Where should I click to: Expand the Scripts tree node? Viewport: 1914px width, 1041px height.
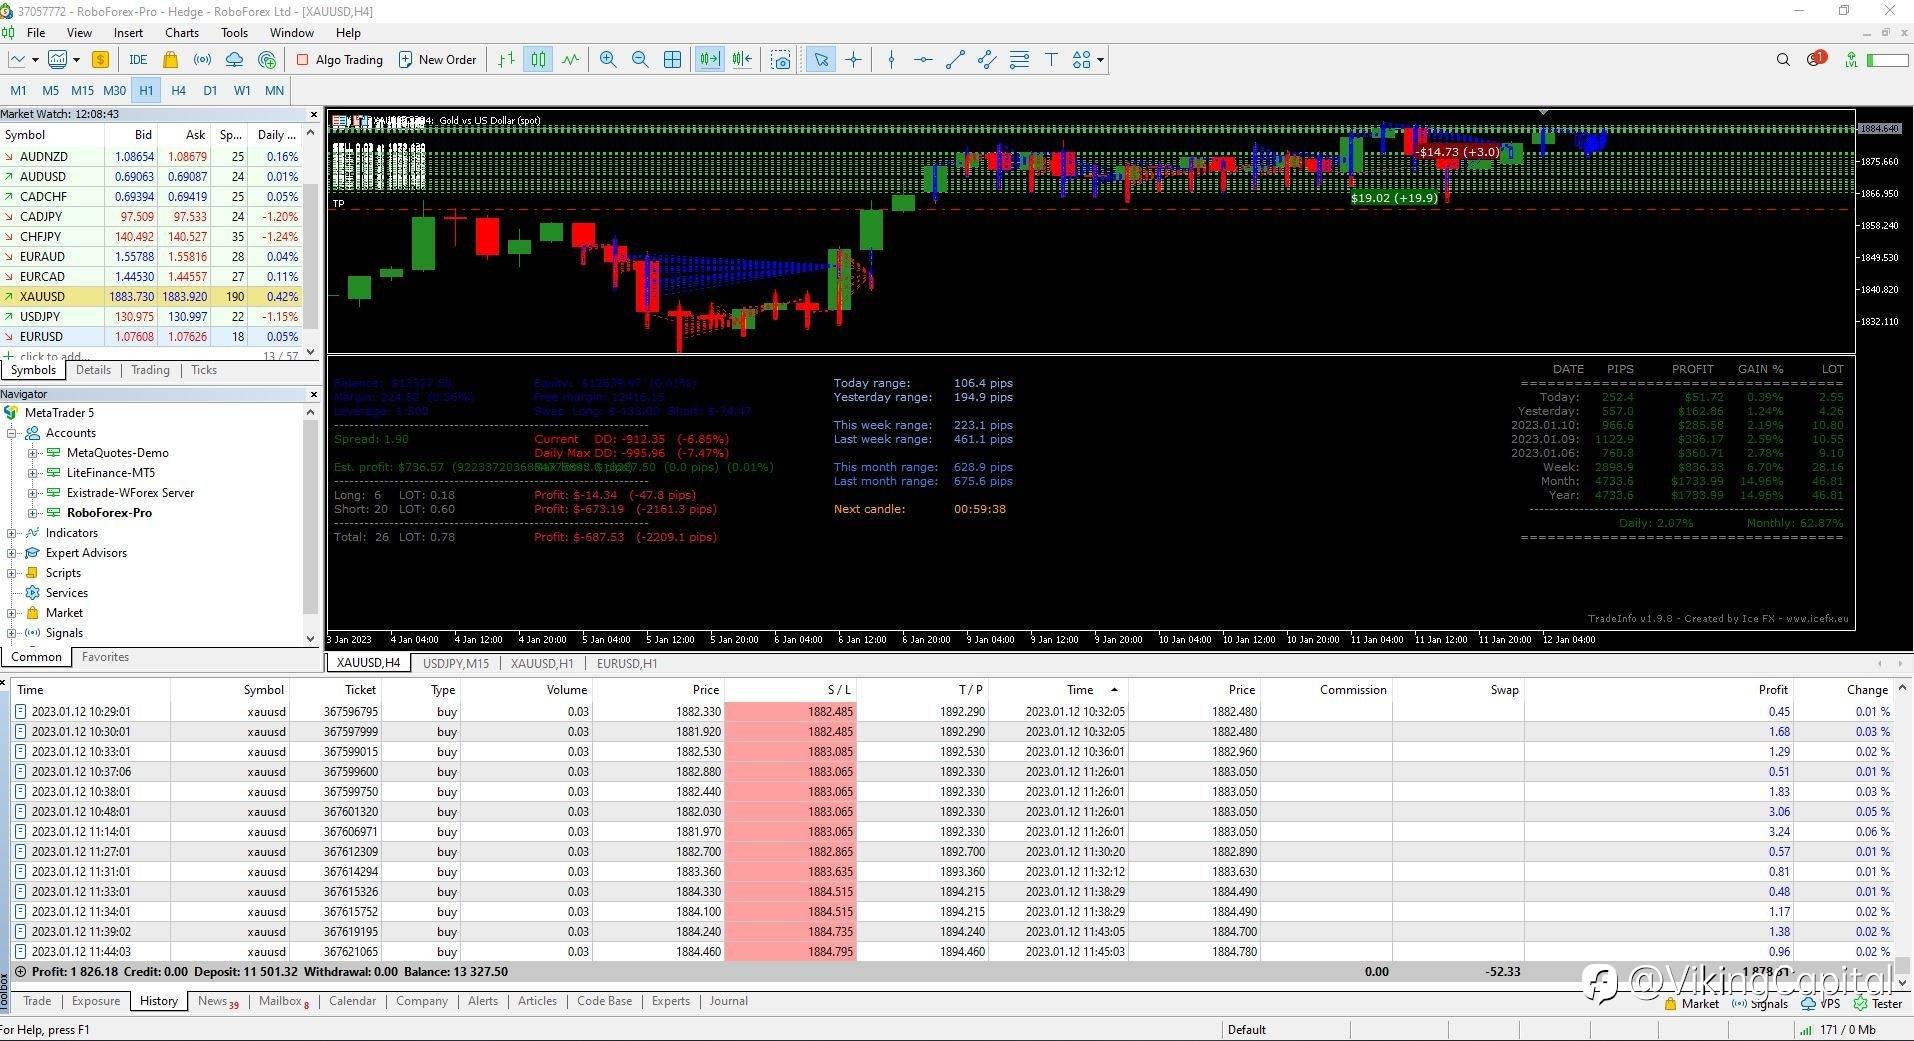pyautogui.click(x=12, y=573)
